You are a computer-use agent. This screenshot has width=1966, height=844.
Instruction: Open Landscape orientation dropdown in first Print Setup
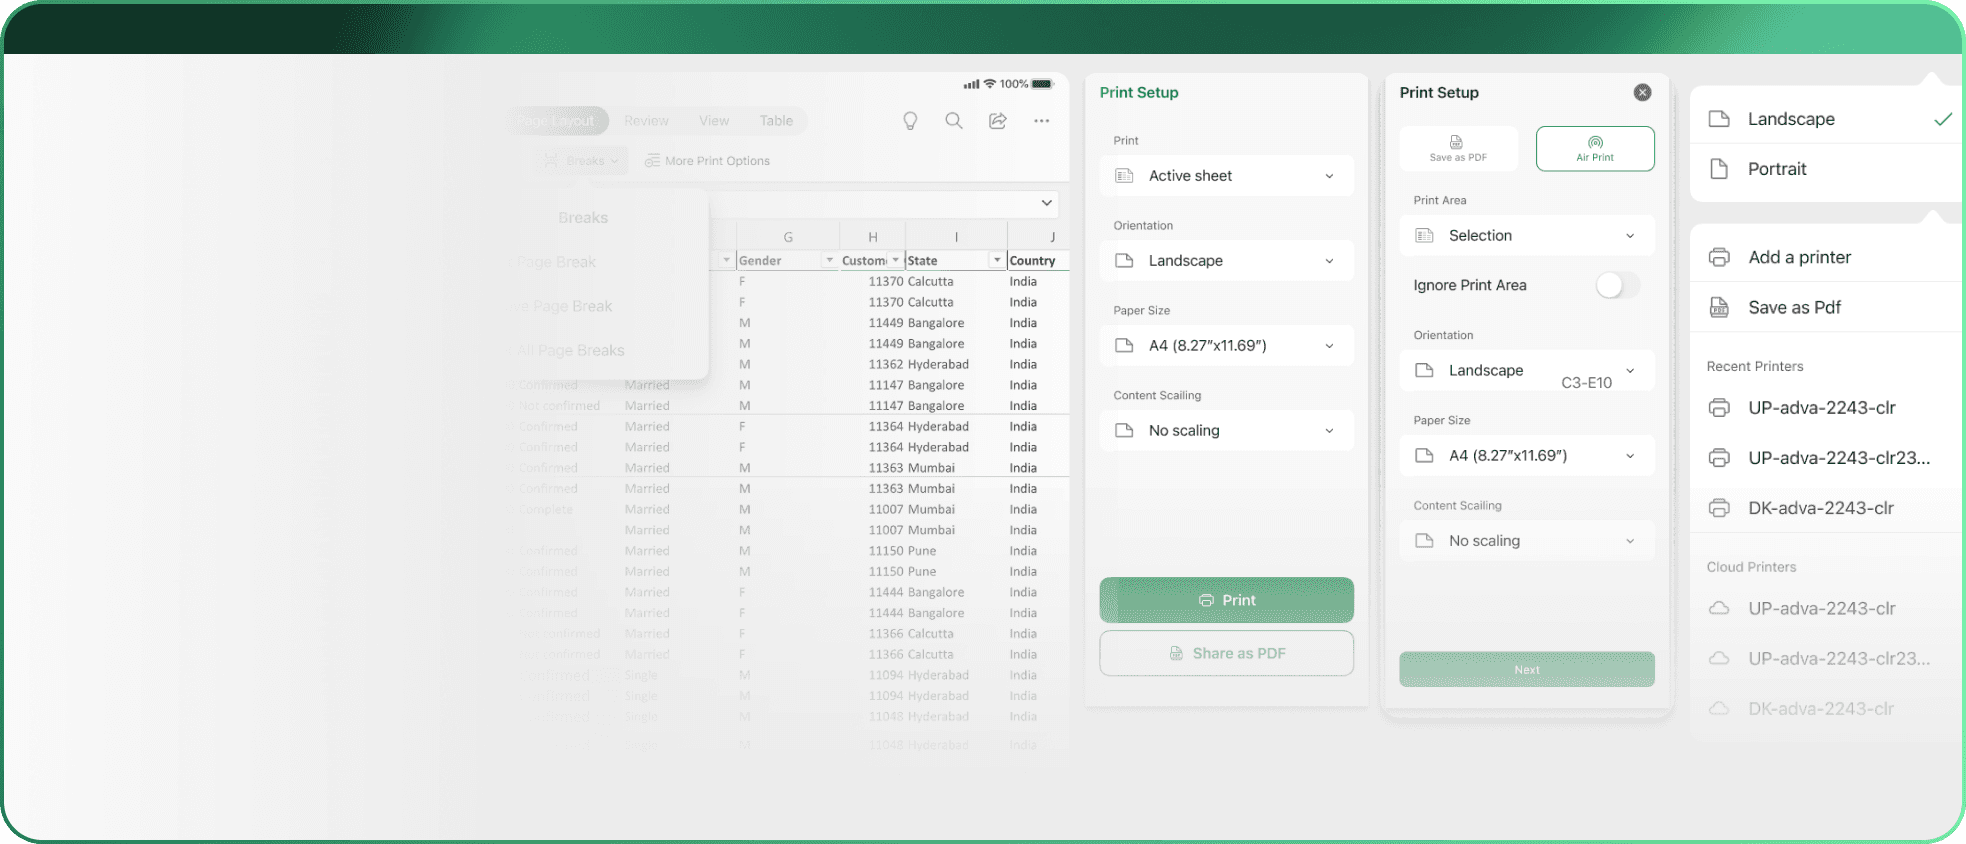pyautogui.click(x=1226, y=261)
